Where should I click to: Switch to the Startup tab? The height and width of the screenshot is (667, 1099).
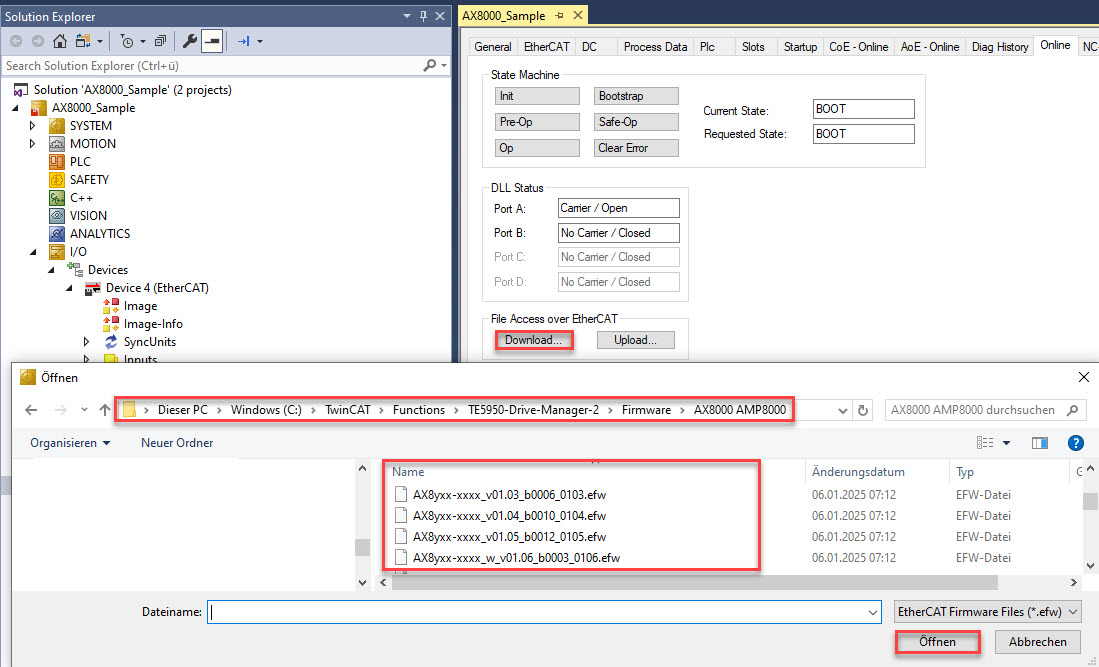pos(800,46)
